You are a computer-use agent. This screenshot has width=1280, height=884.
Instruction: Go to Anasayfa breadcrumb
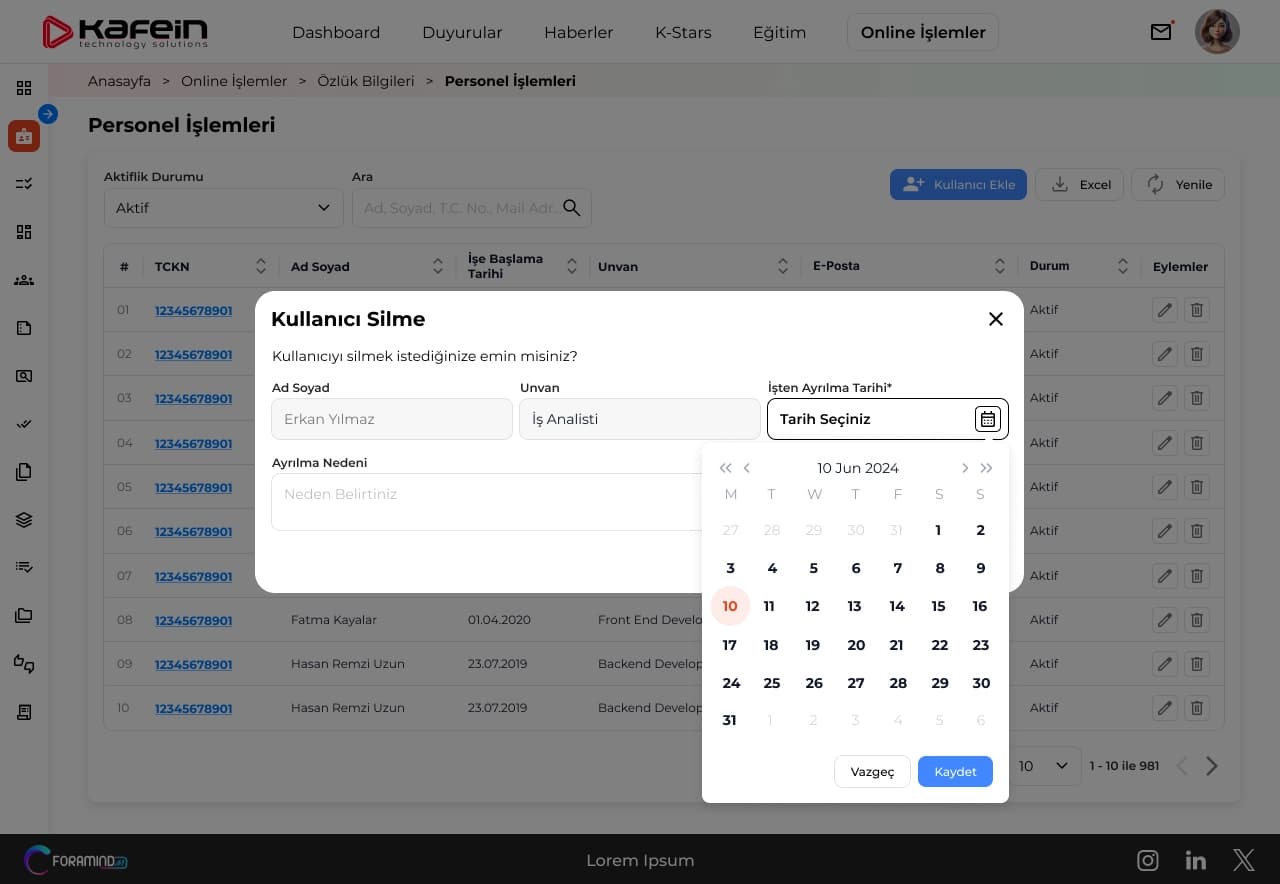[119, 81]
